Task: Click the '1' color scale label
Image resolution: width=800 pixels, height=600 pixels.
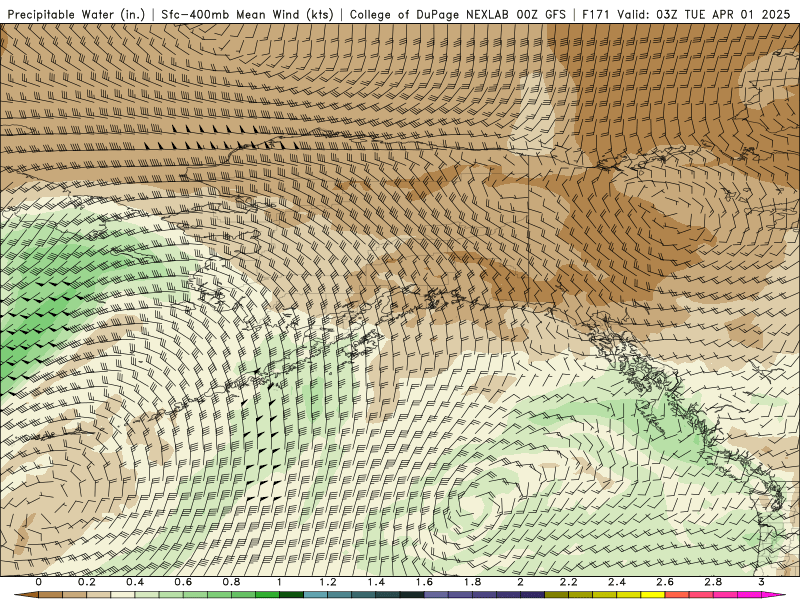Action: pyautogui.click(x=279, y=582)
